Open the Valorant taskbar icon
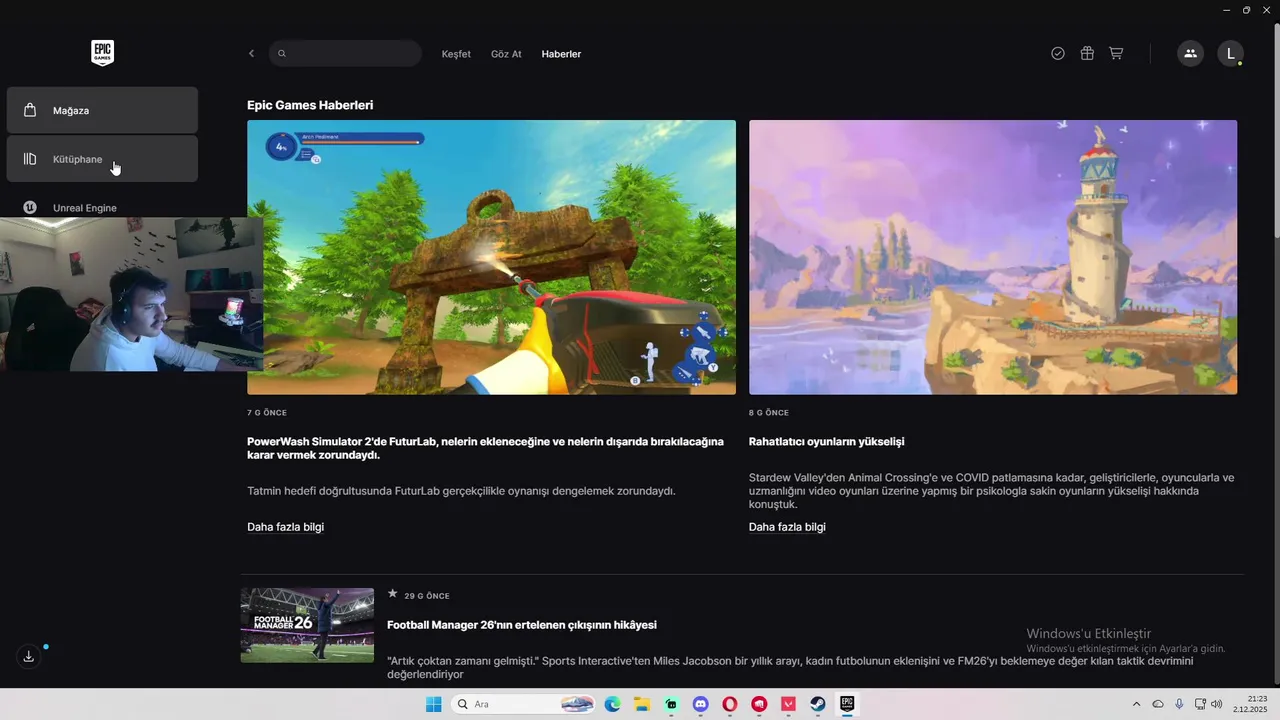1280x720 pixels. tap(789, 704)
